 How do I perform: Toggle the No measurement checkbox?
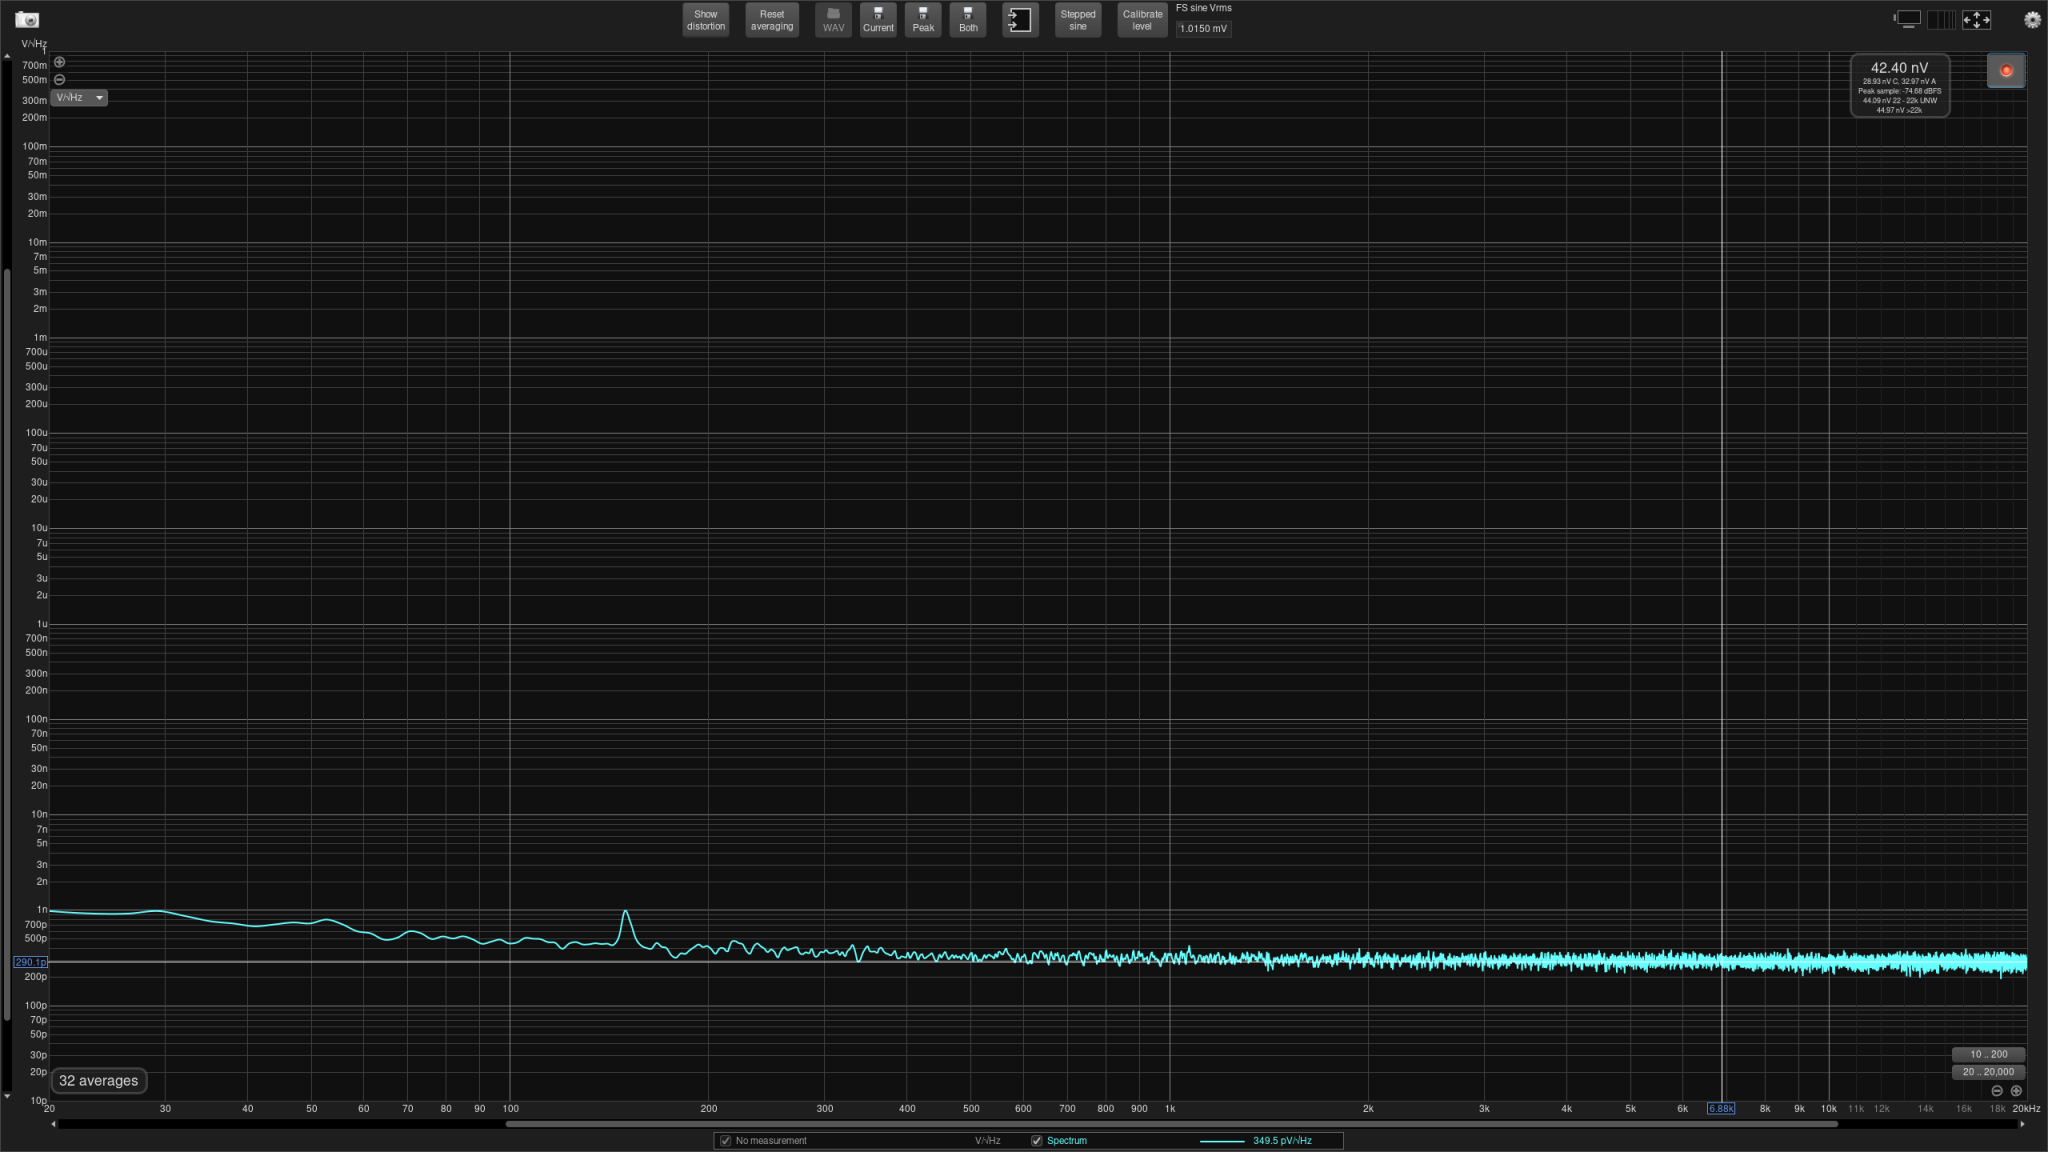tap(725, 1141)
